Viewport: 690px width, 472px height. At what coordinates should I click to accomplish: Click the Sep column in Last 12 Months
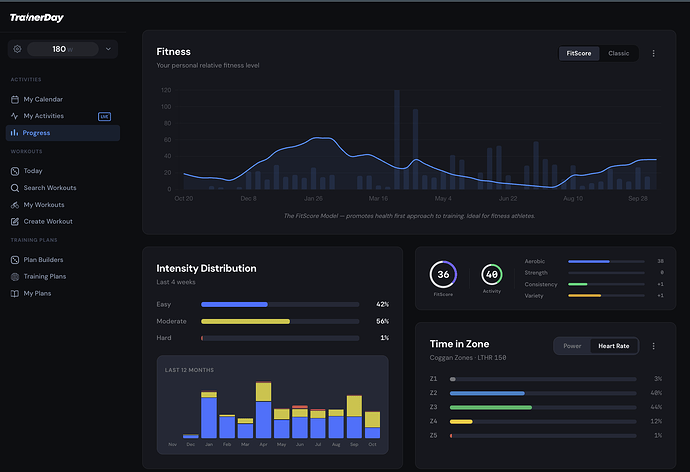pos(354,417)
